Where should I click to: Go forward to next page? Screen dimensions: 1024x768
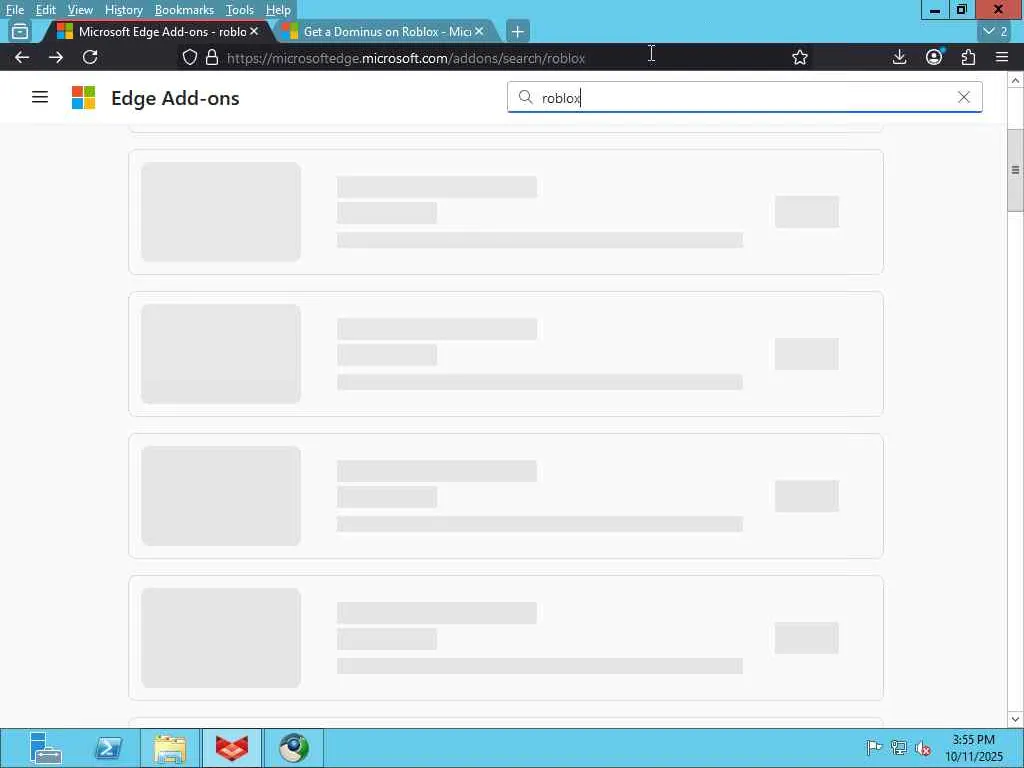click(x=56, y=57)
